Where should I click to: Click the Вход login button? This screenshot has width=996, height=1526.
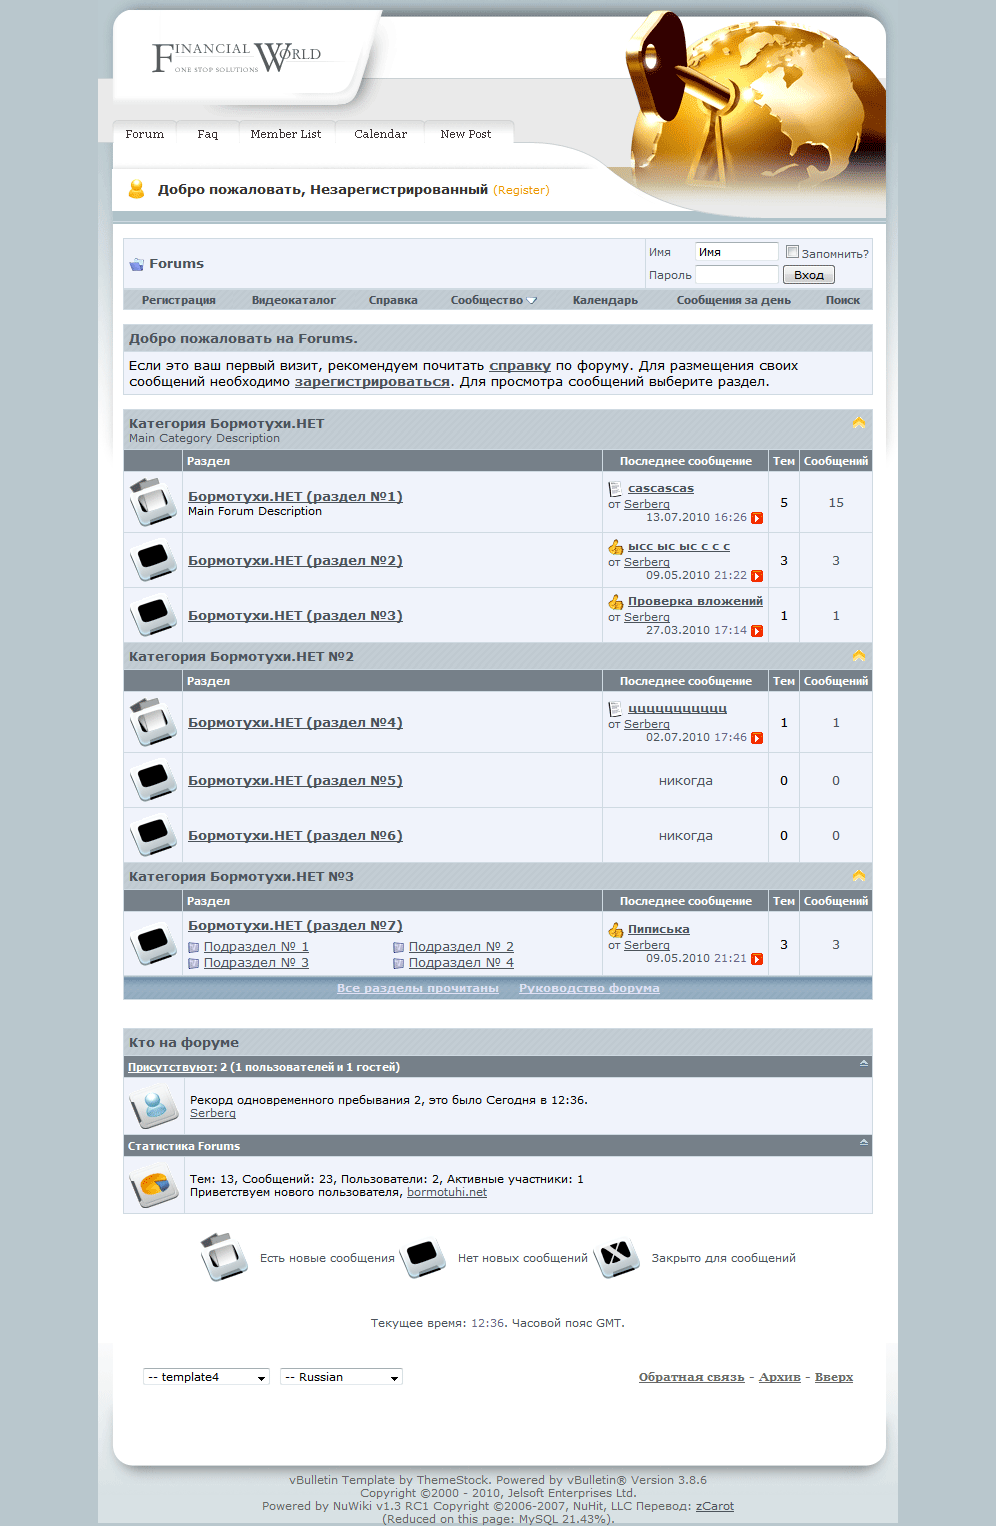[809, 275]
